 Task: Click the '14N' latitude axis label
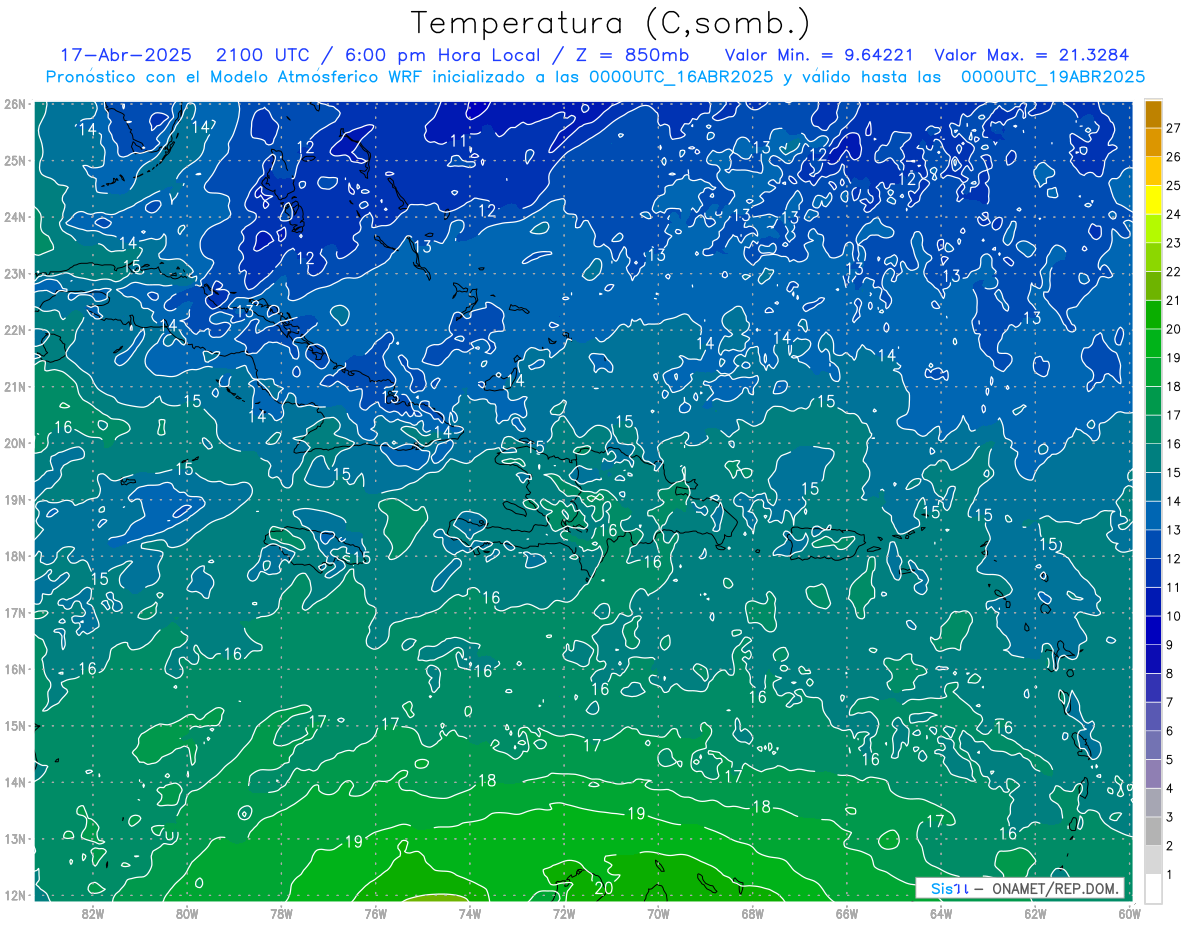pyautogui.click(x=14, y=782)
